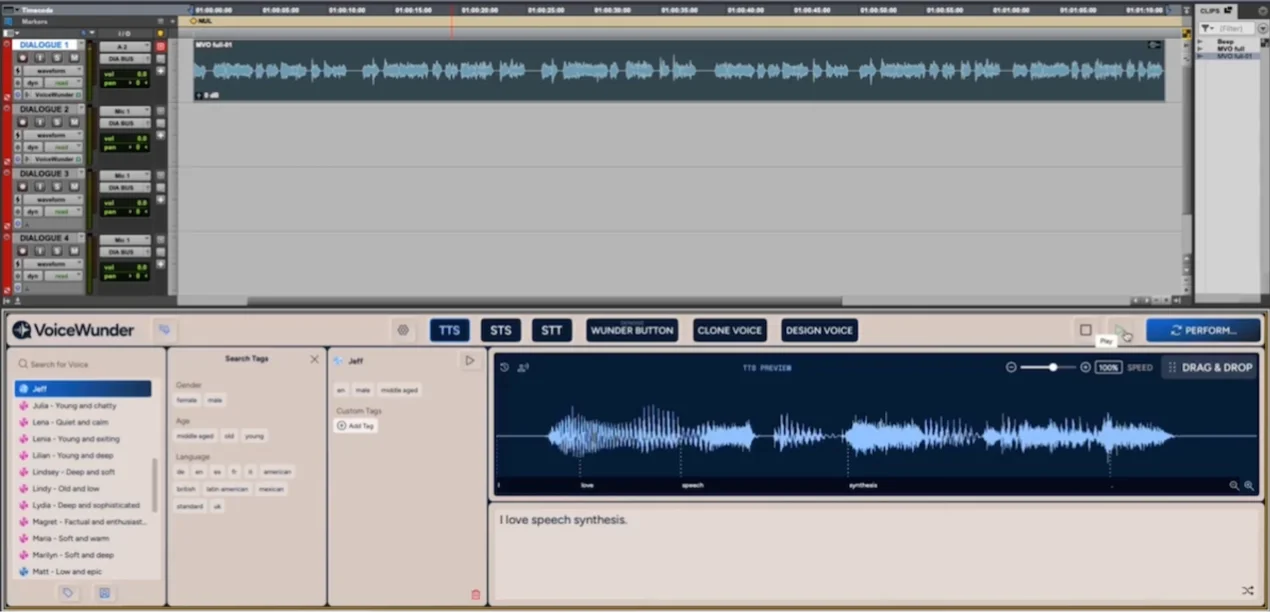Viewport: 1270px width, 613px height.
Task: Click the tag filter icon below voice list
Action: 68,593
